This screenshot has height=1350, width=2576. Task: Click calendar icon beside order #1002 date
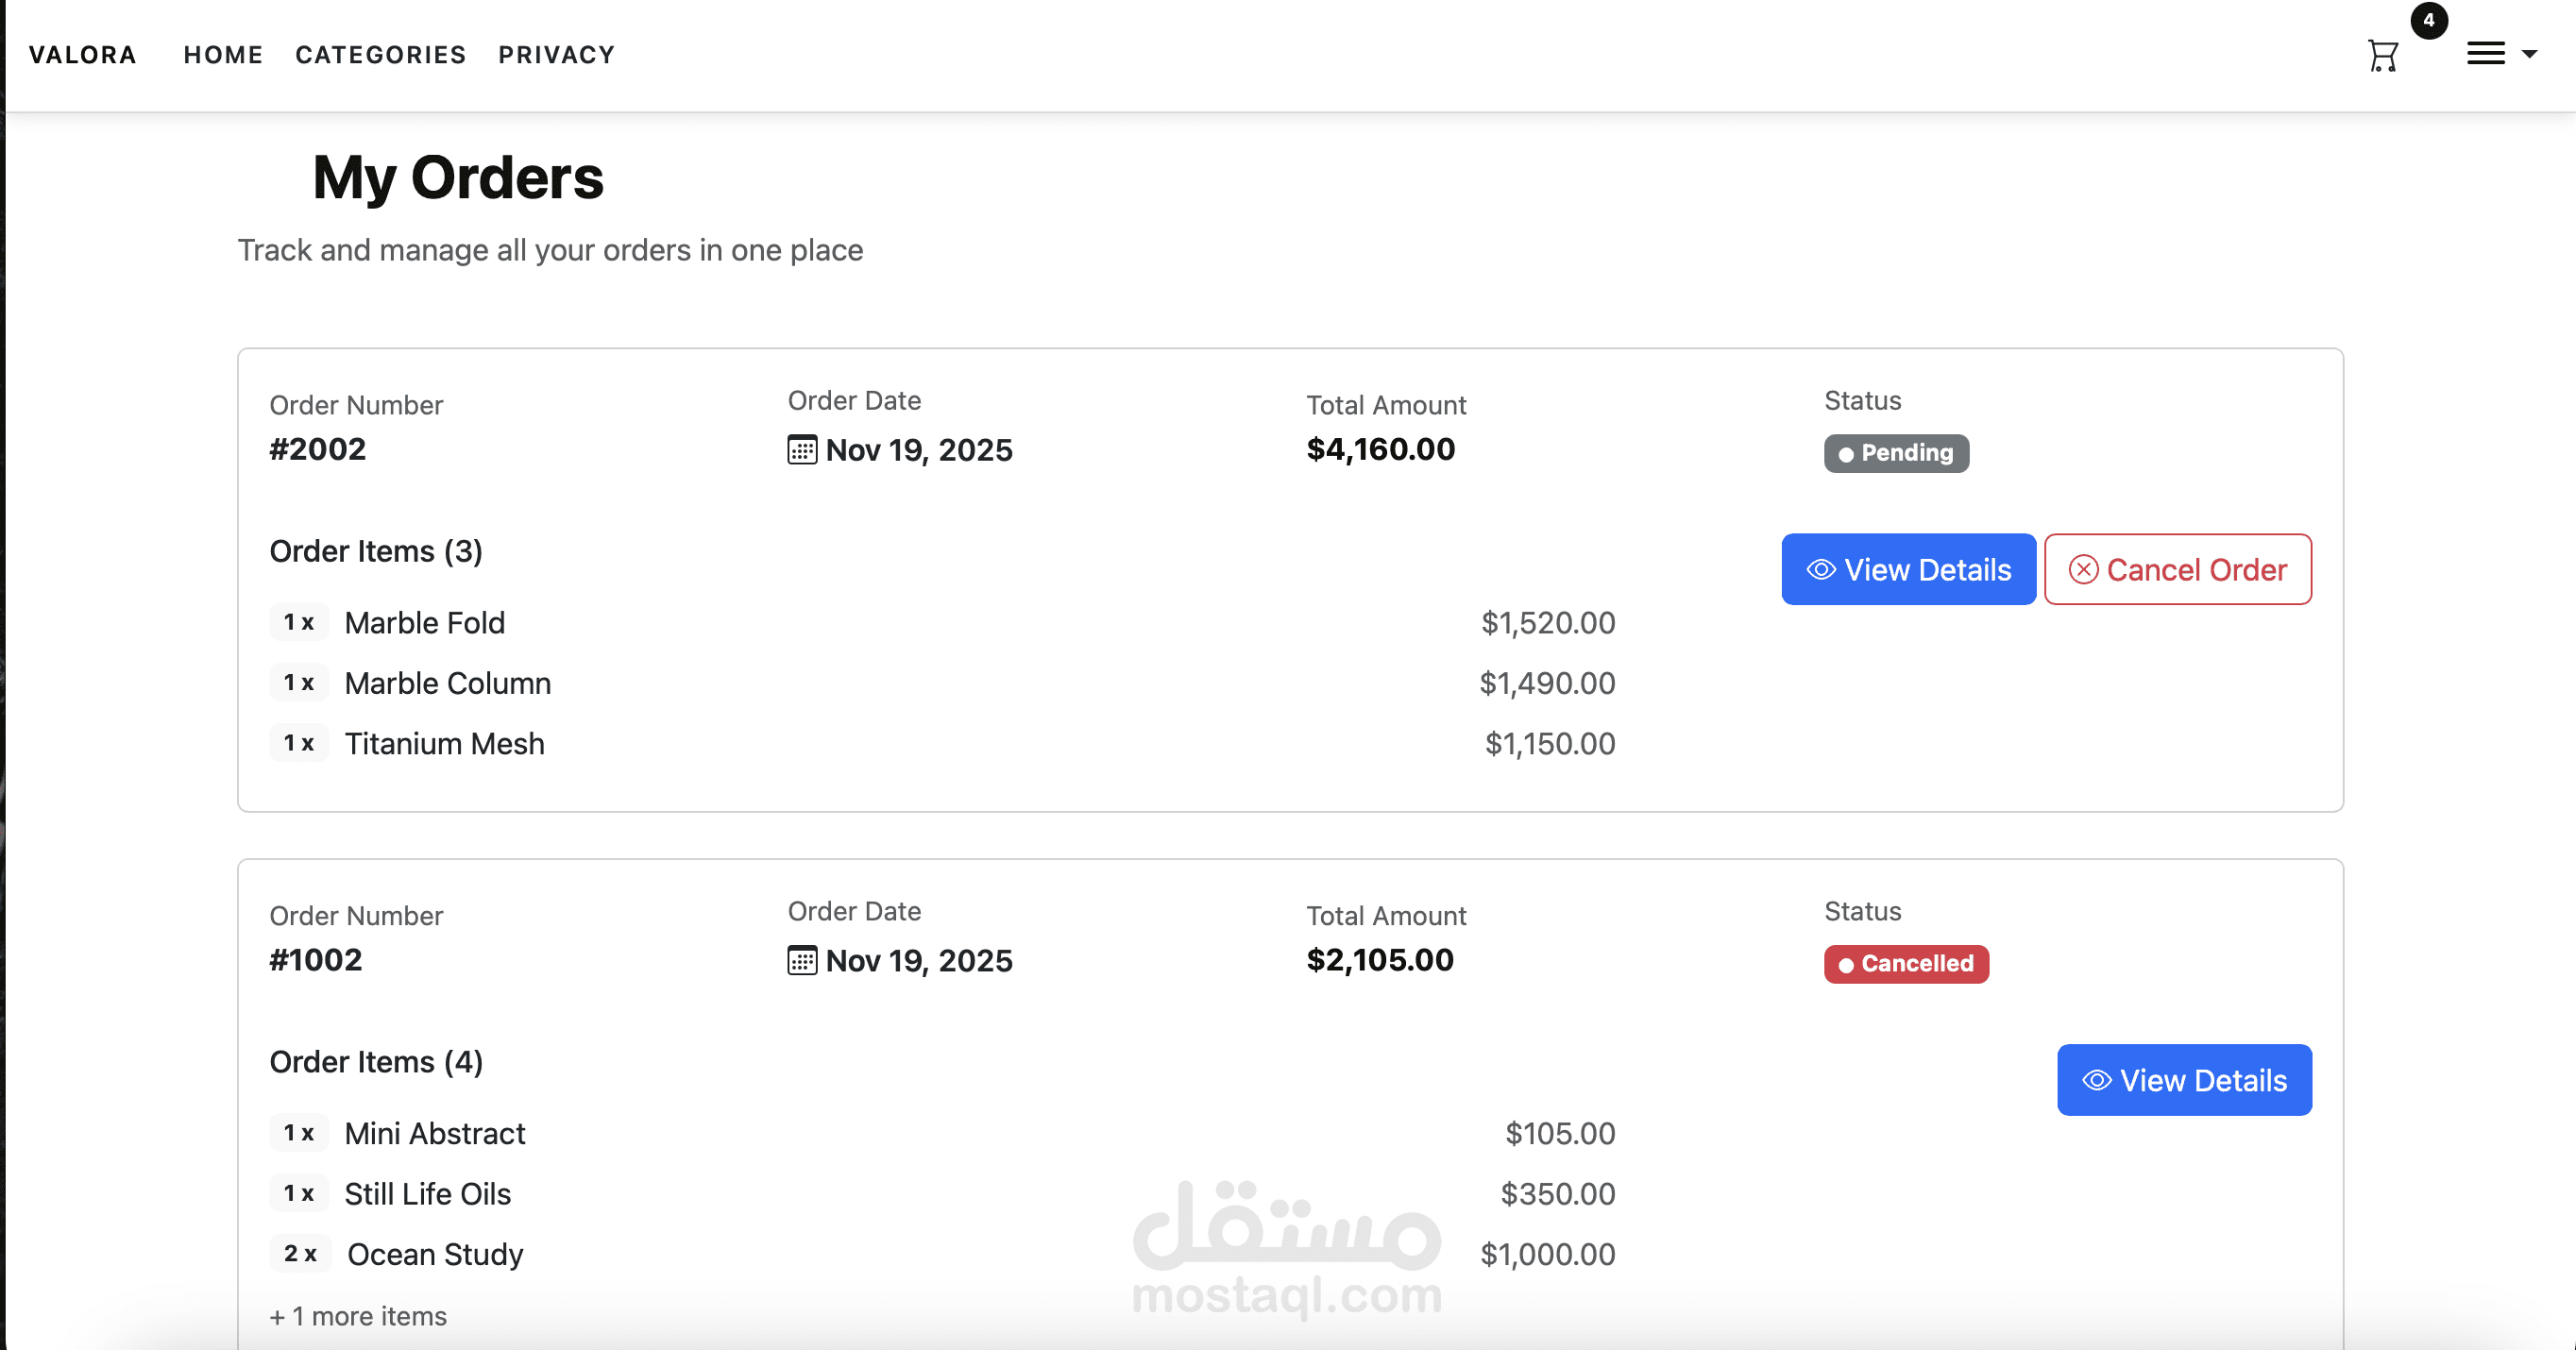(x=801, y=960)
